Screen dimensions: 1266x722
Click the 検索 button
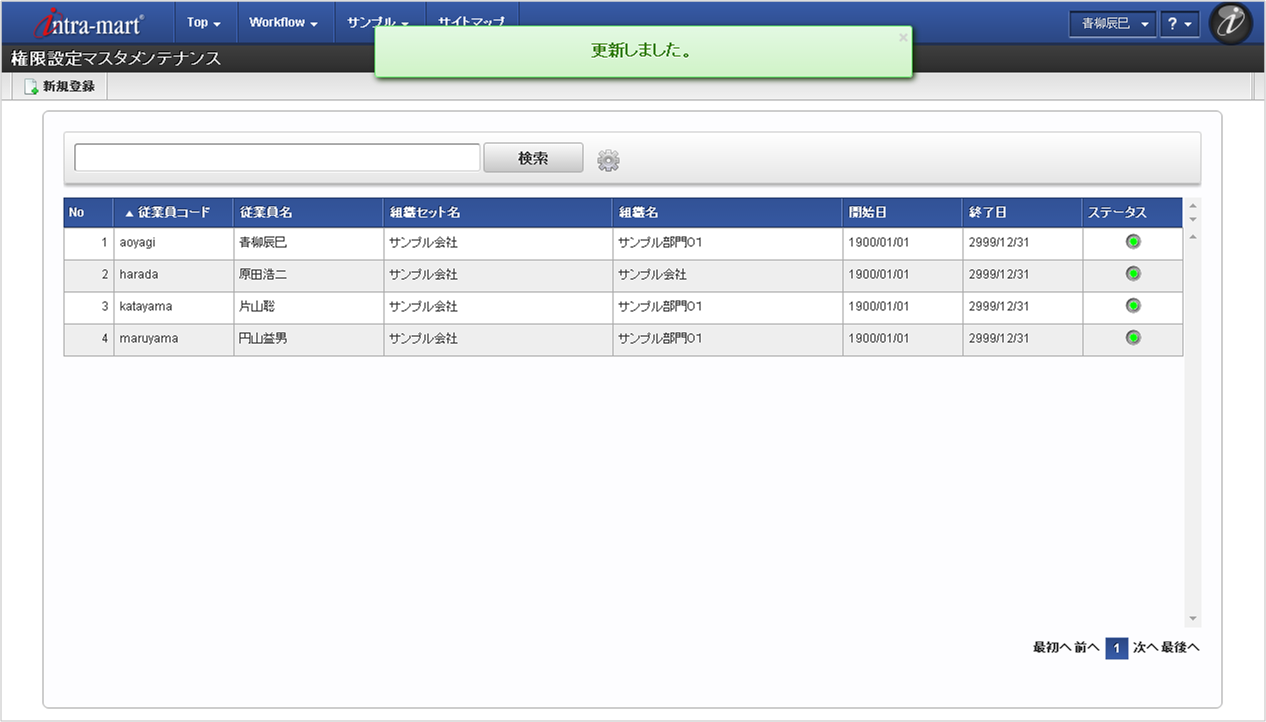pyautogui.click(x=533, y=158)
